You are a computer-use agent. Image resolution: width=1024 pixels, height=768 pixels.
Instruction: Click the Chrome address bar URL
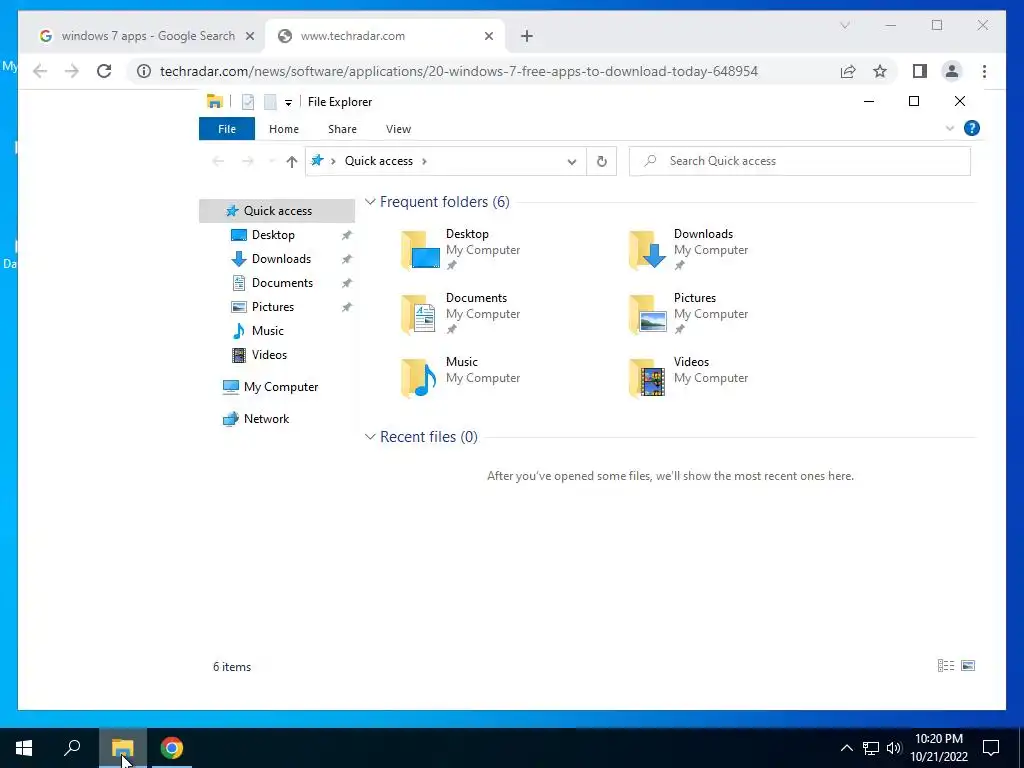click(x=458, y=71)
